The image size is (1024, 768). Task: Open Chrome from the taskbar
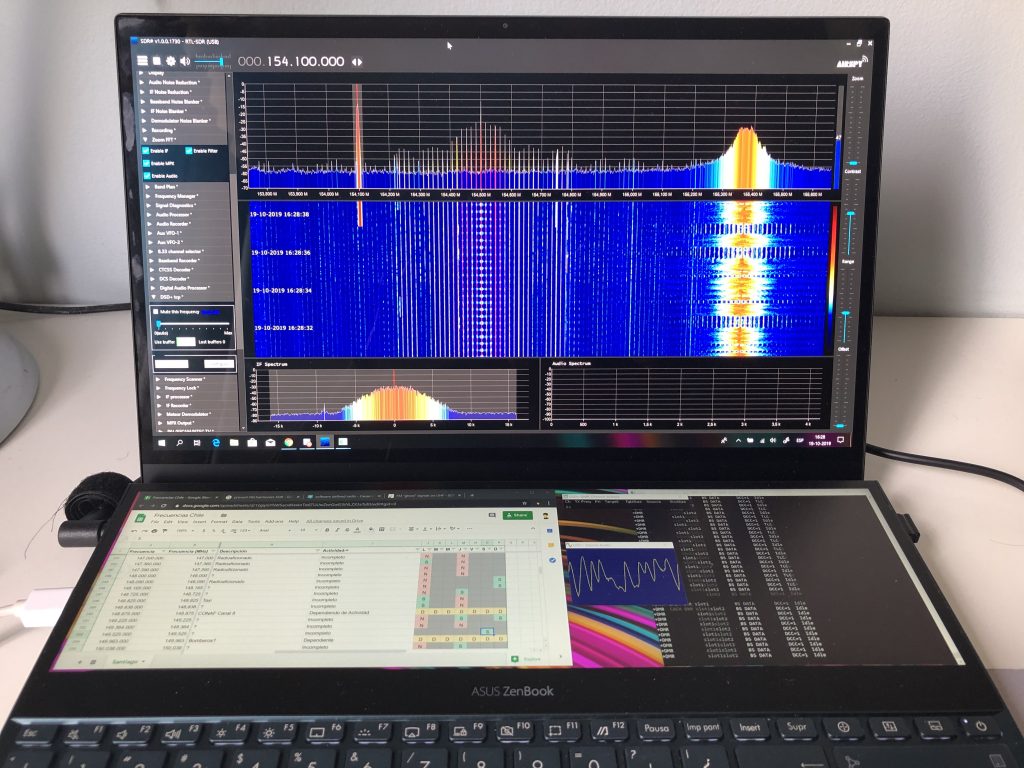(x=288, y=442)
